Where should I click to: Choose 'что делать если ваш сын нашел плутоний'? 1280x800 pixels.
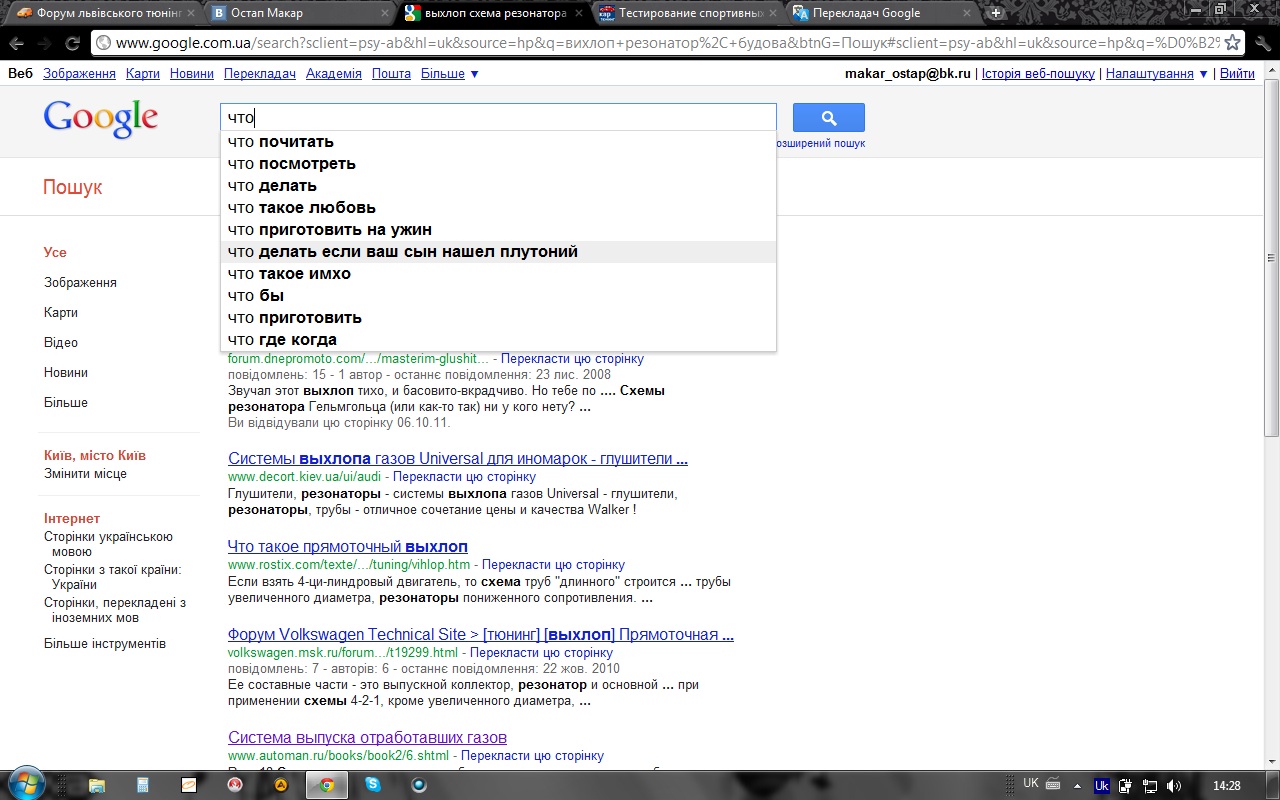pos(498,252)
